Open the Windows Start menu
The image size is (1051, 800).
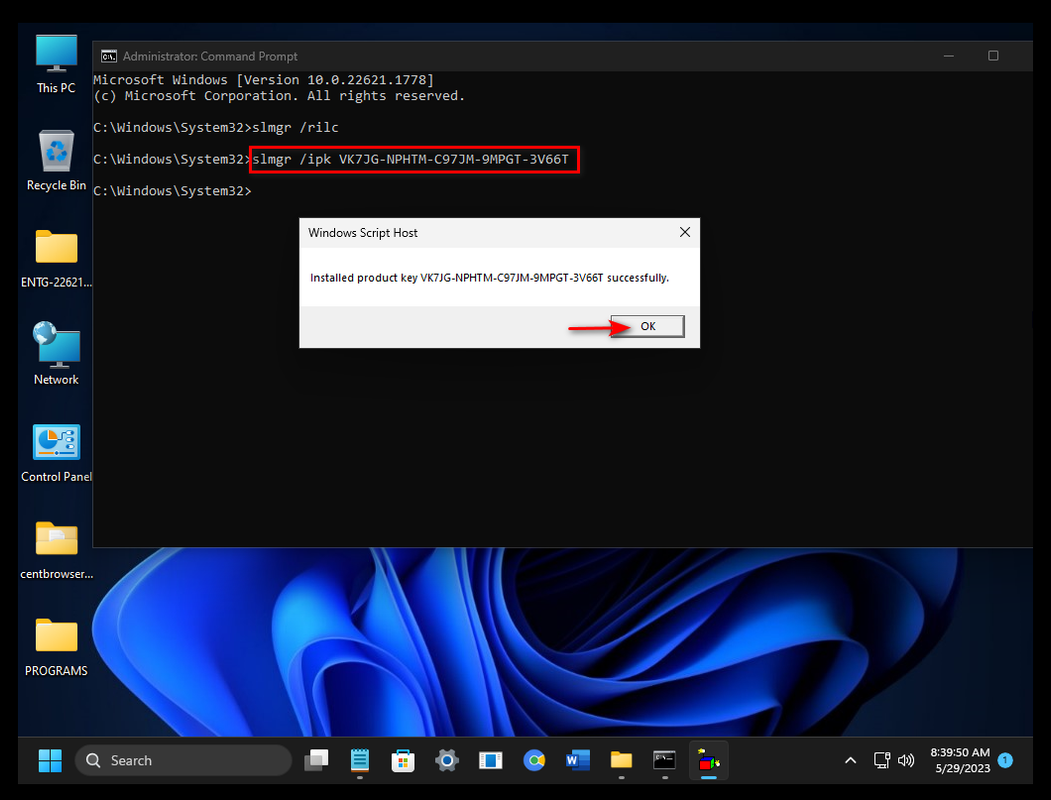tap(50, 760)
